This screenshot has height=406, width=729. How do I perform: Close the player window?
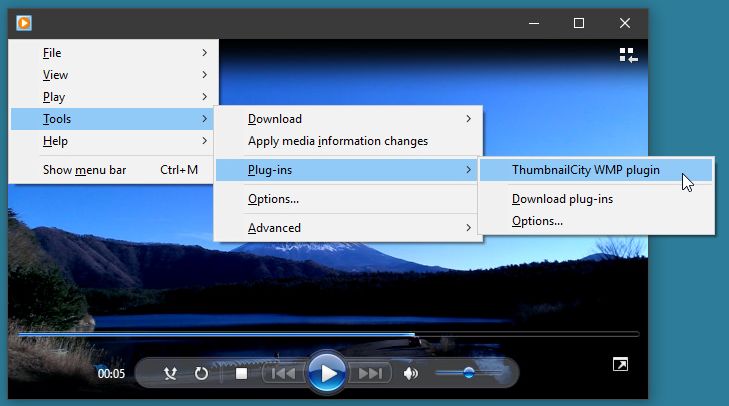(624, 23)
